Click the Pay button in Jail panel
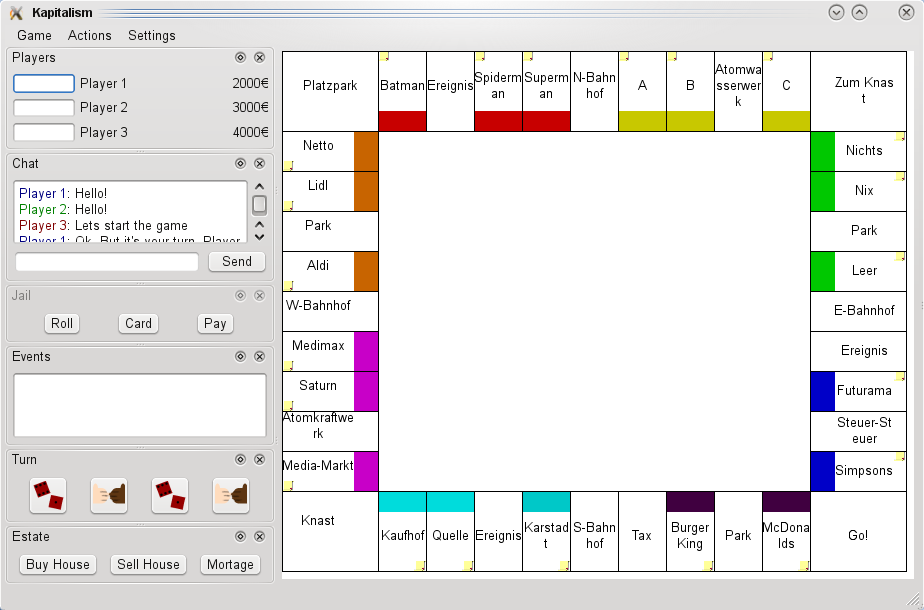The width and height of the screenshot is (924, 610). click(x=215, y=324)
